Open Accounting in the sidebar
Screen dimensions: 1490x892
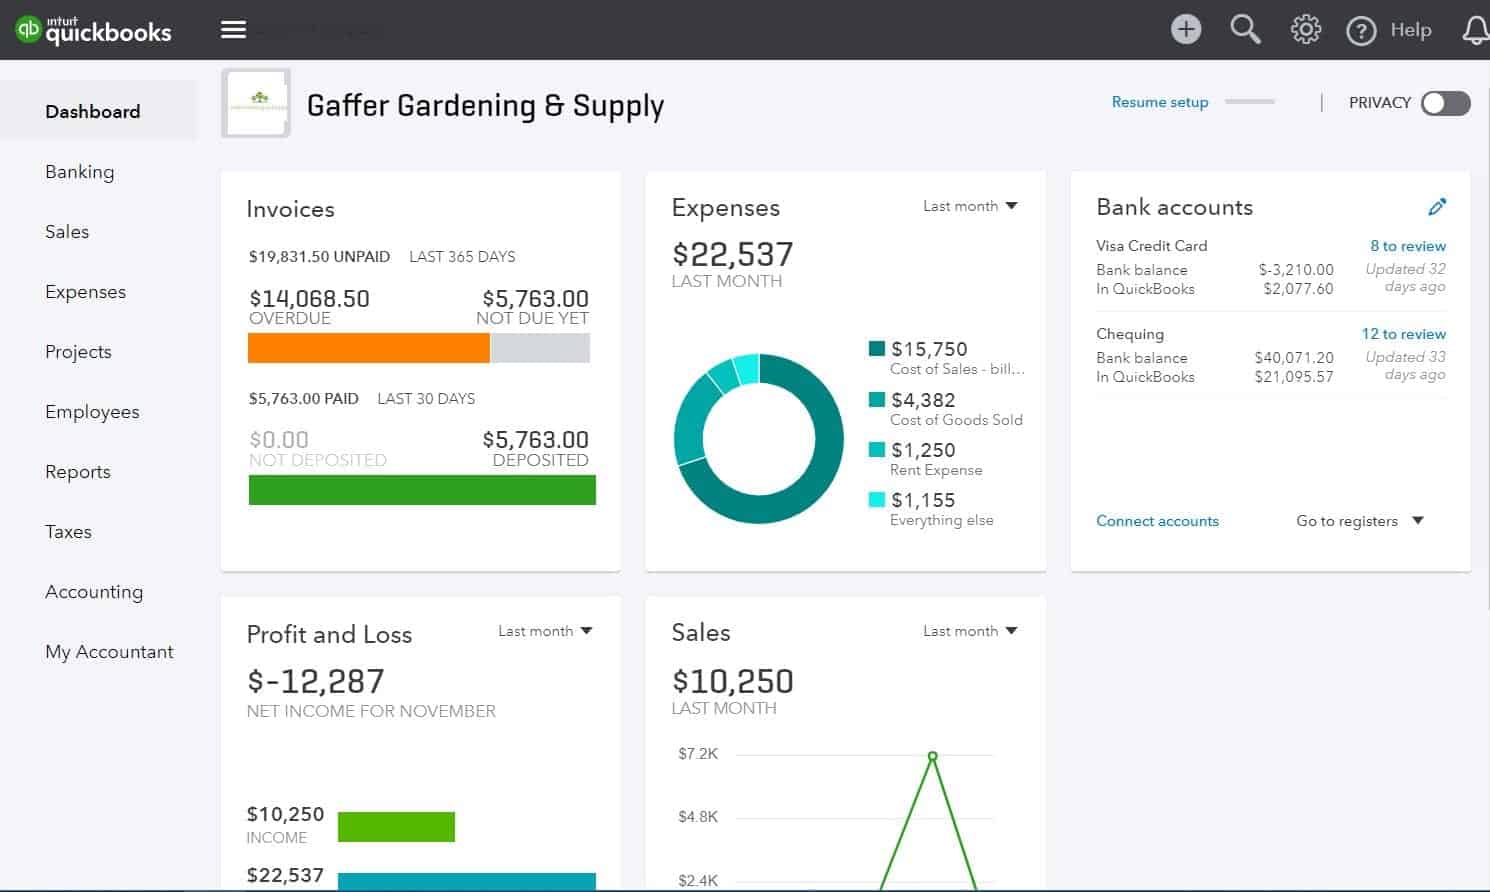[94, 592]
